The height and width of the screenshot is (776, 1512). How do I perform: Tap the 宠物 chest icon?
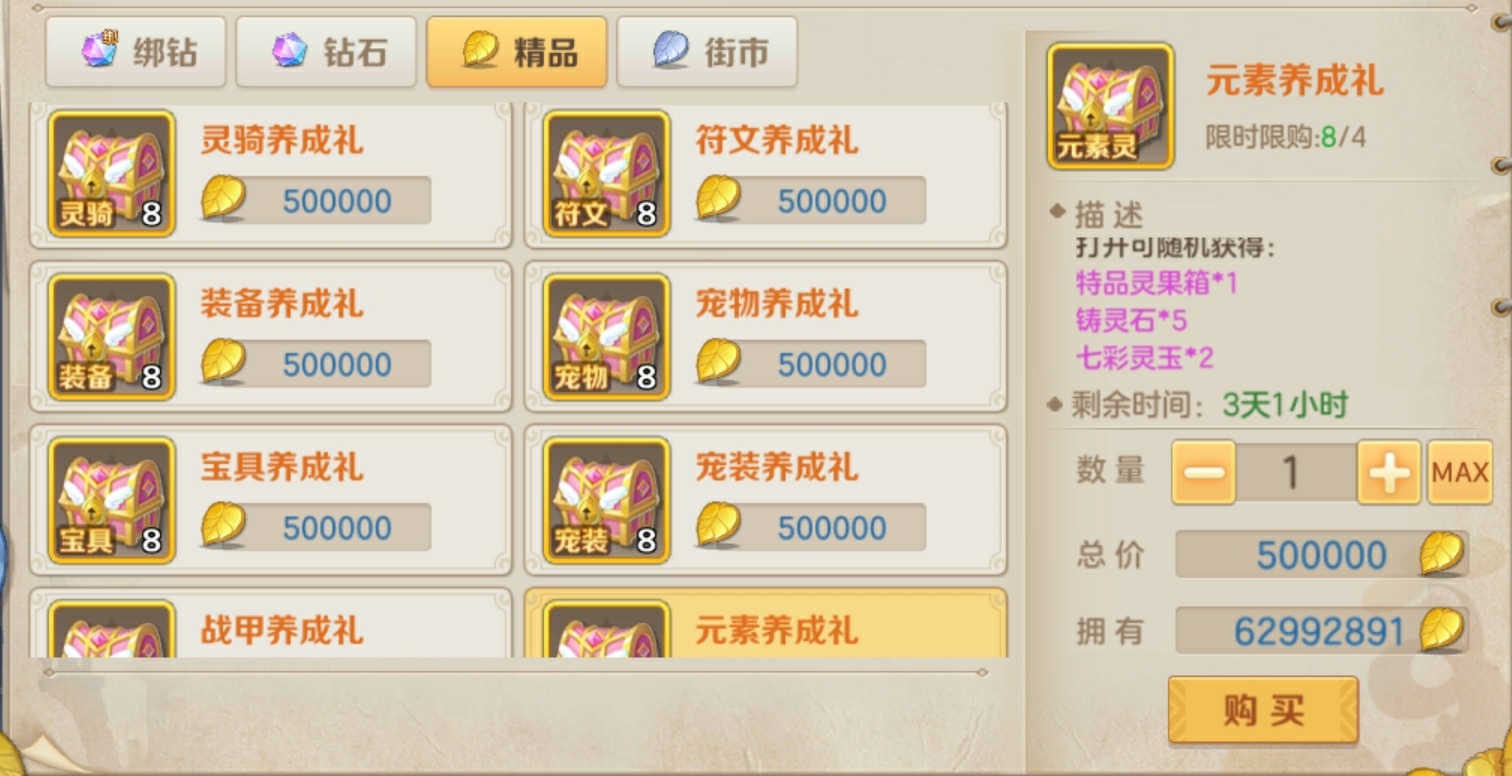[606, 336]
